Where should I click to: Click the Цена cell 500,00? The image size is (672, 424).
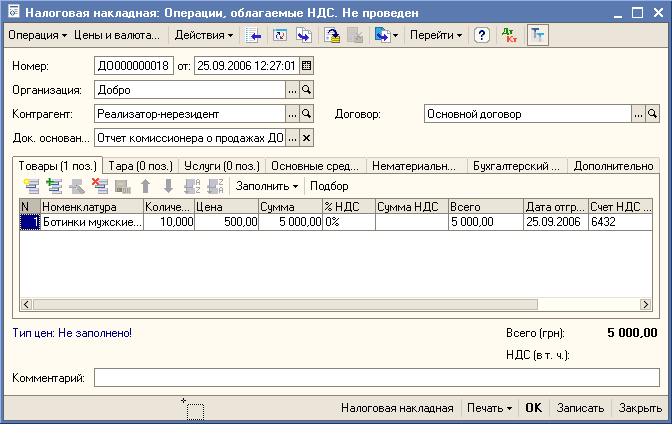coord(226,222)
